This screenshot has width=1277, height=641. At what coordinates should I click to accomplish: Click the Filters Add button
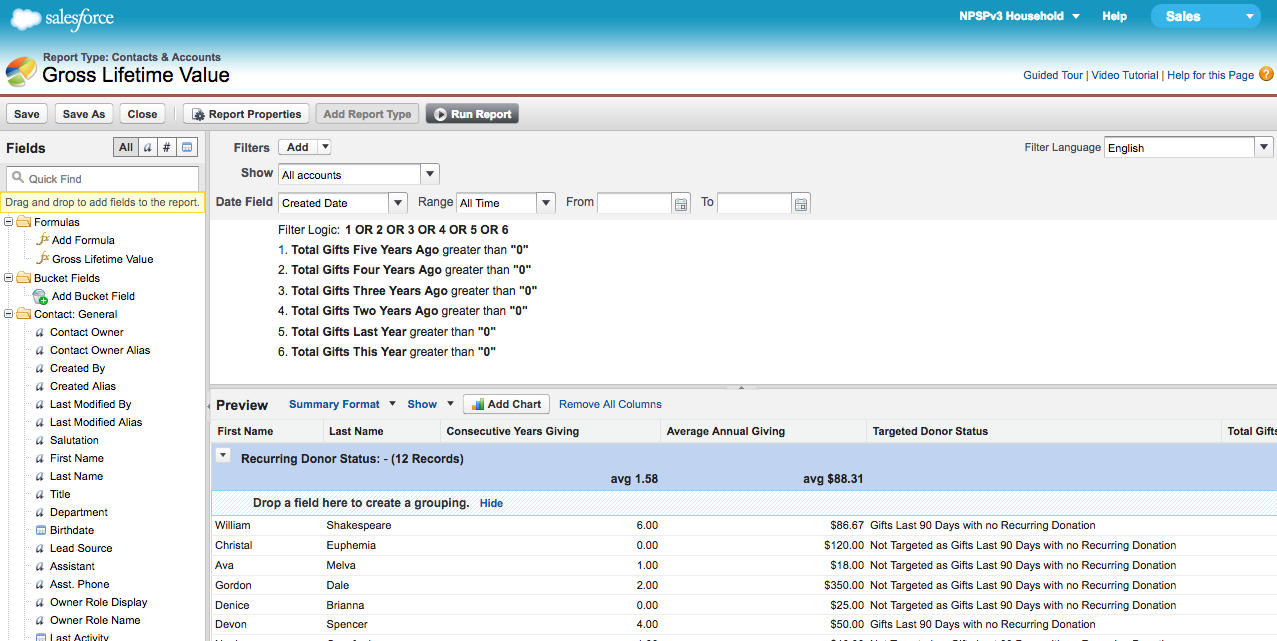297,147
